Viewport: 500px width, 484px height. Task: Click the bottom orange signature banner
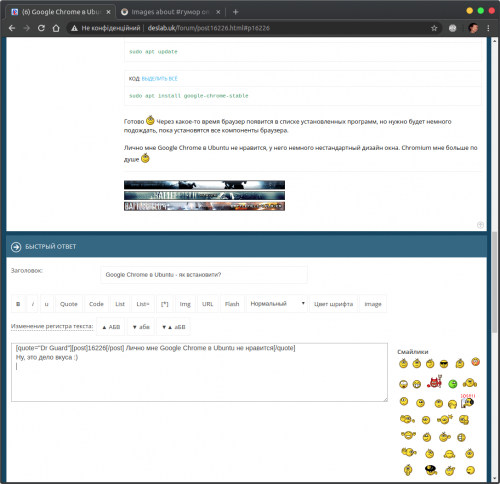(x=204, y=206)
